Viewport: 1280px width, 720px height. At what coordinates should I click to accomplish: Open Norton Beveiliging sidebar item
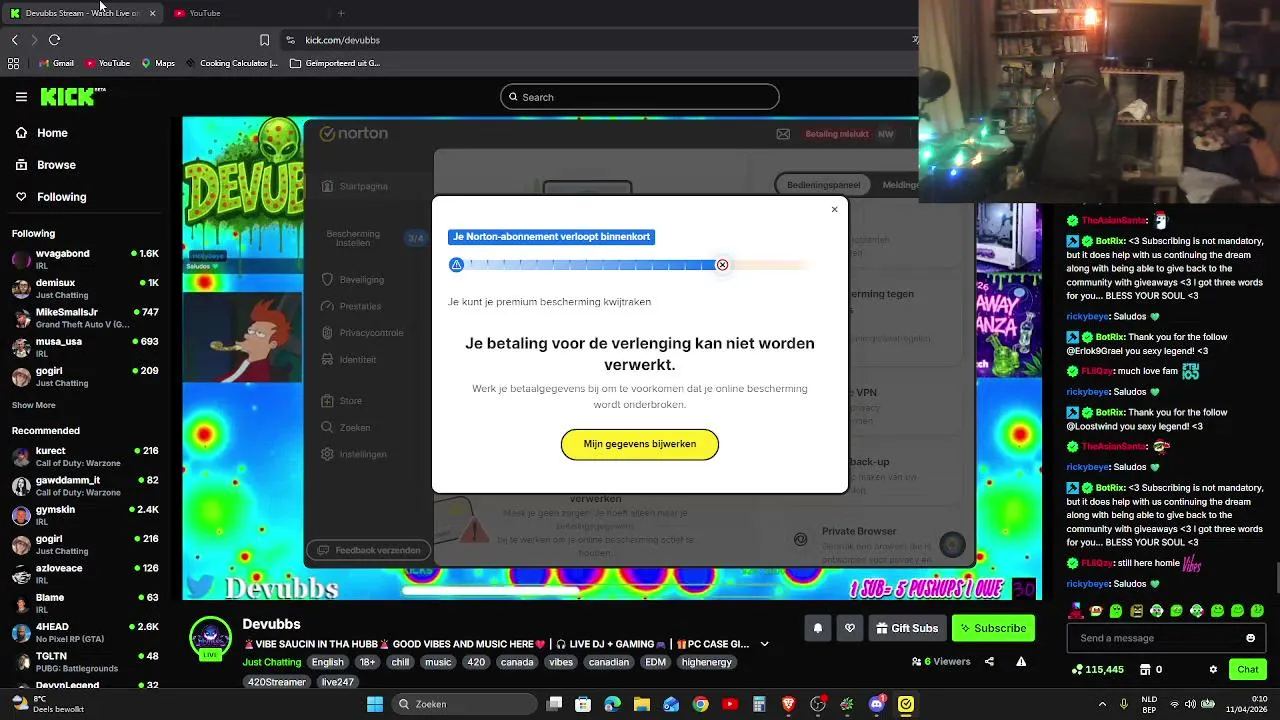pos(353,280)
